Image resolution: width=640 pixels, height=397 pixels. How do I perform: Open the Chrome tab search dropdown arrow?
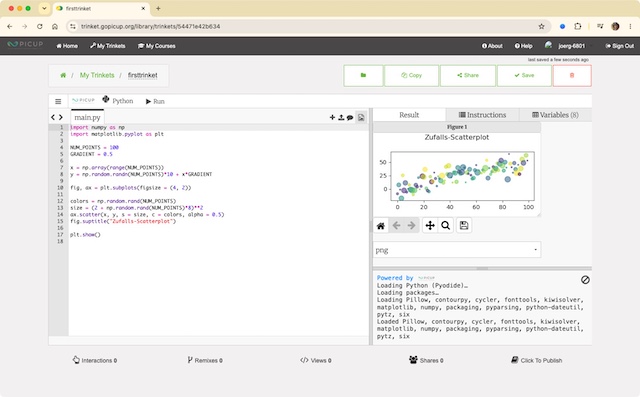44,8
